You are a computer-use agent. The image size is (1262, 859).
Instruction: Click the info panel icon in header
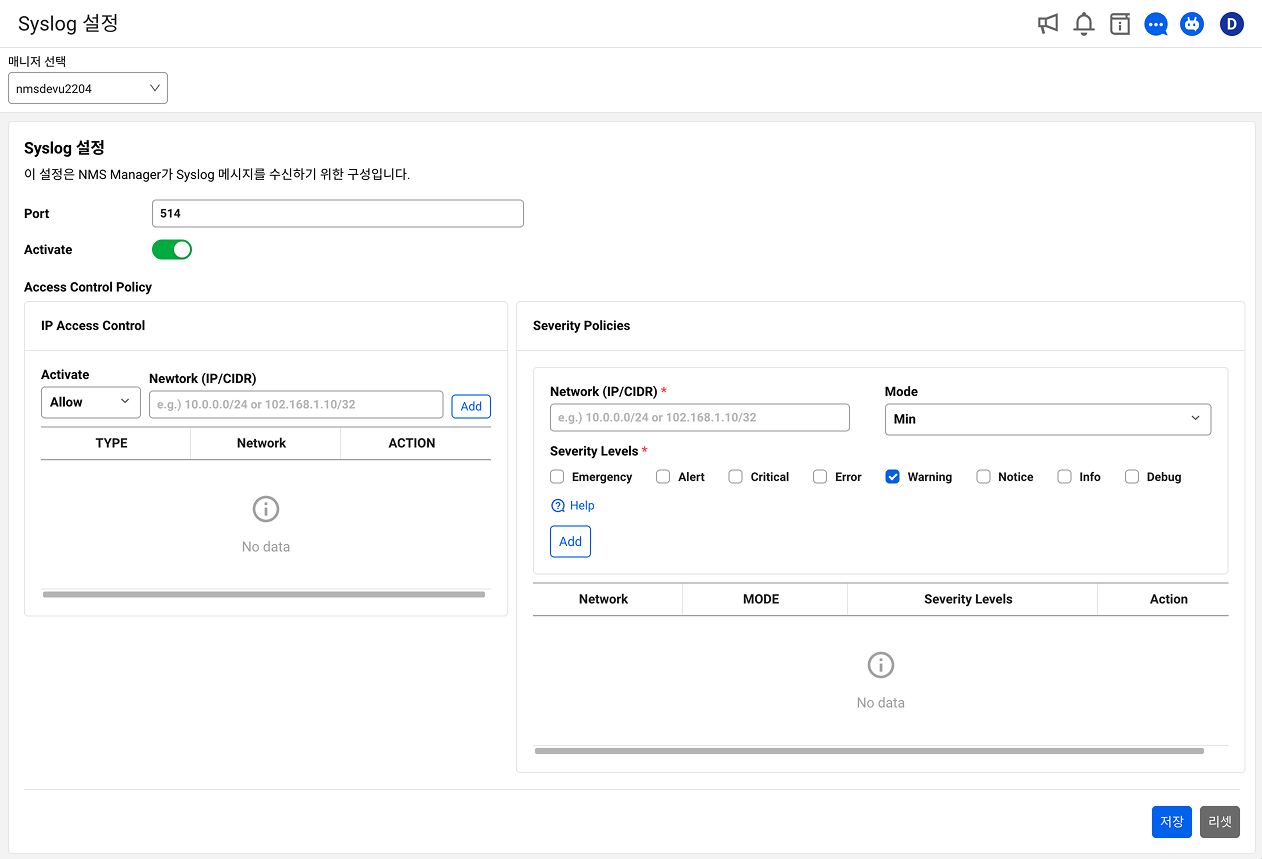tap(1120, 24)
